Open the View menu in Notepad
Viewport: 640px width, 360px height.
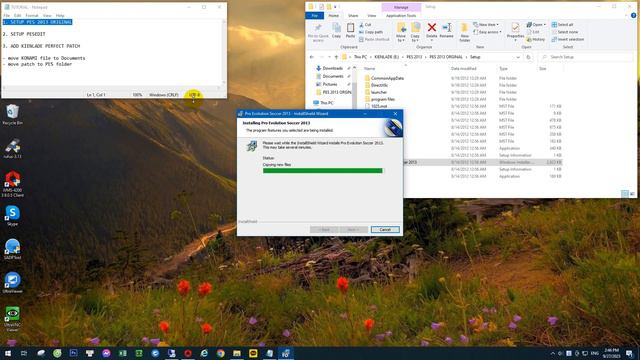[x=47, y=16]
